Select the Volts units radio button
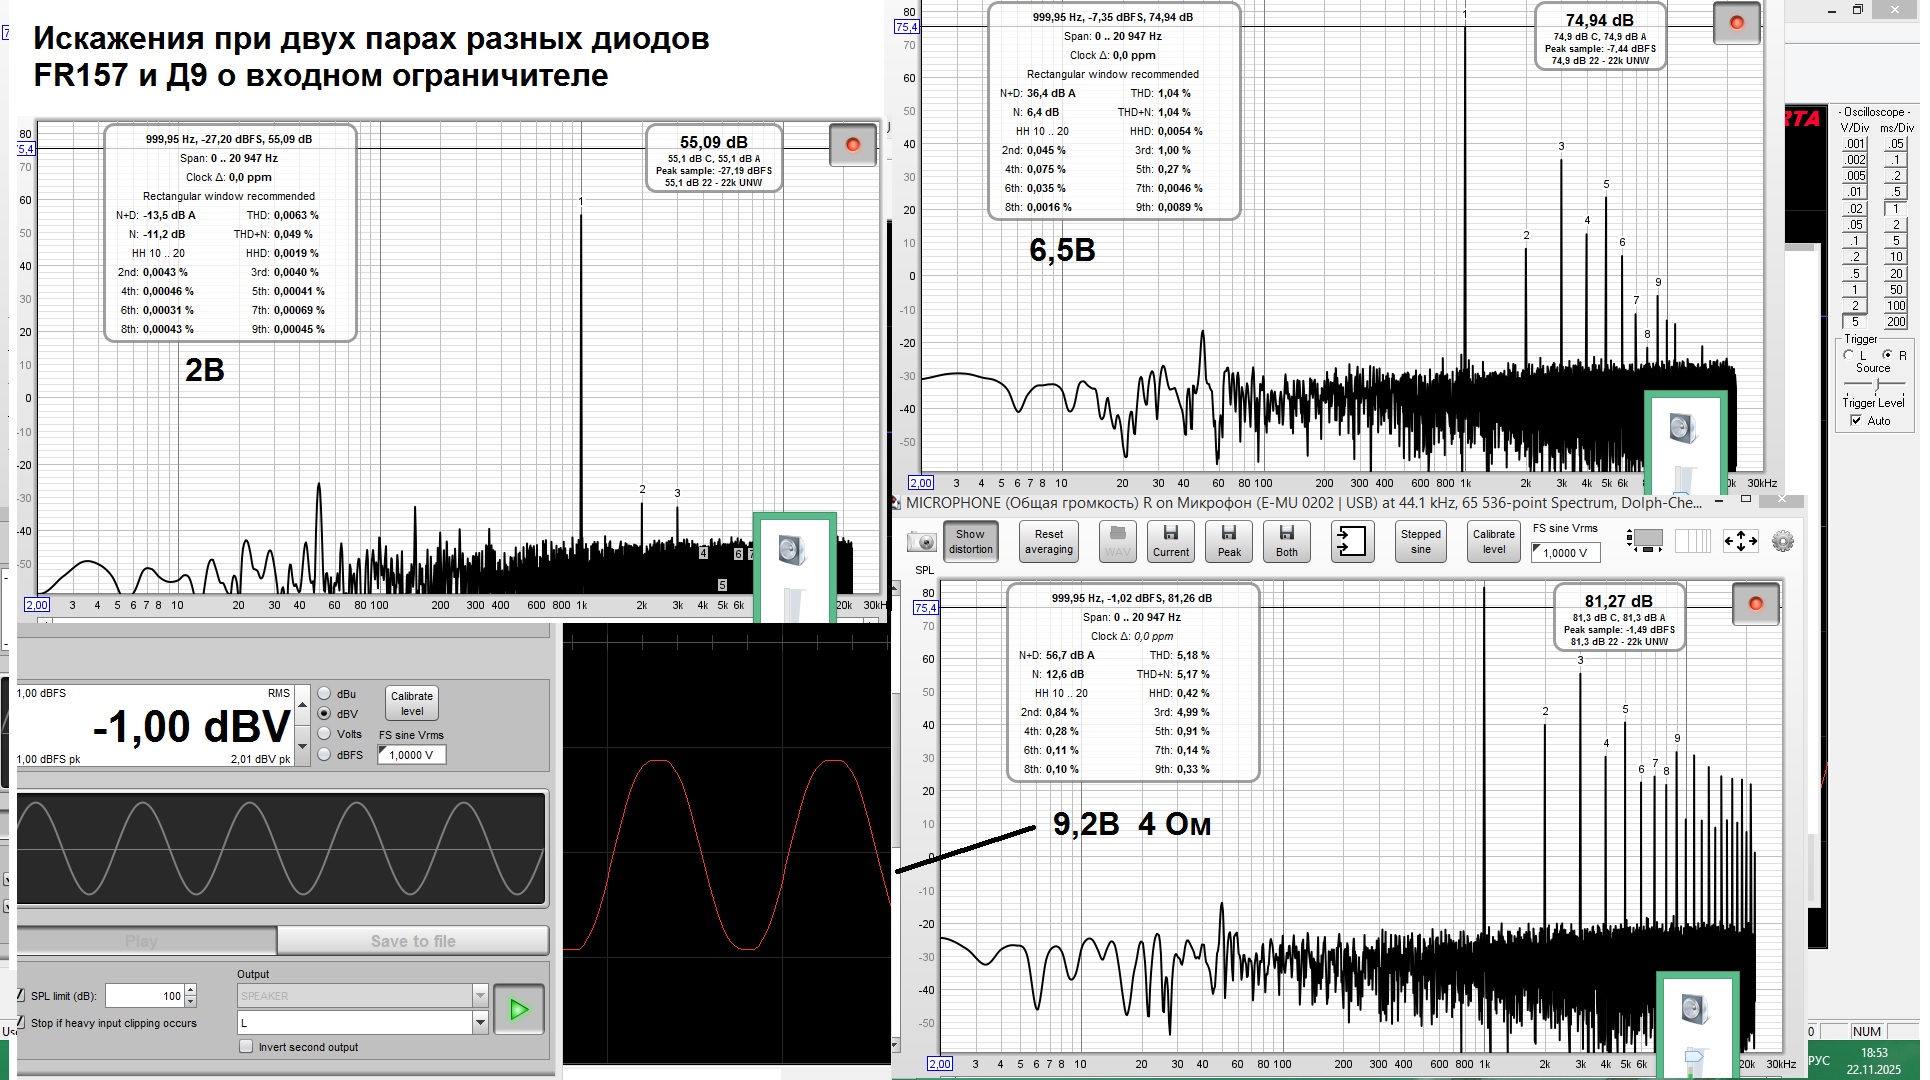1930x1080 pixels. click(324, 734)
